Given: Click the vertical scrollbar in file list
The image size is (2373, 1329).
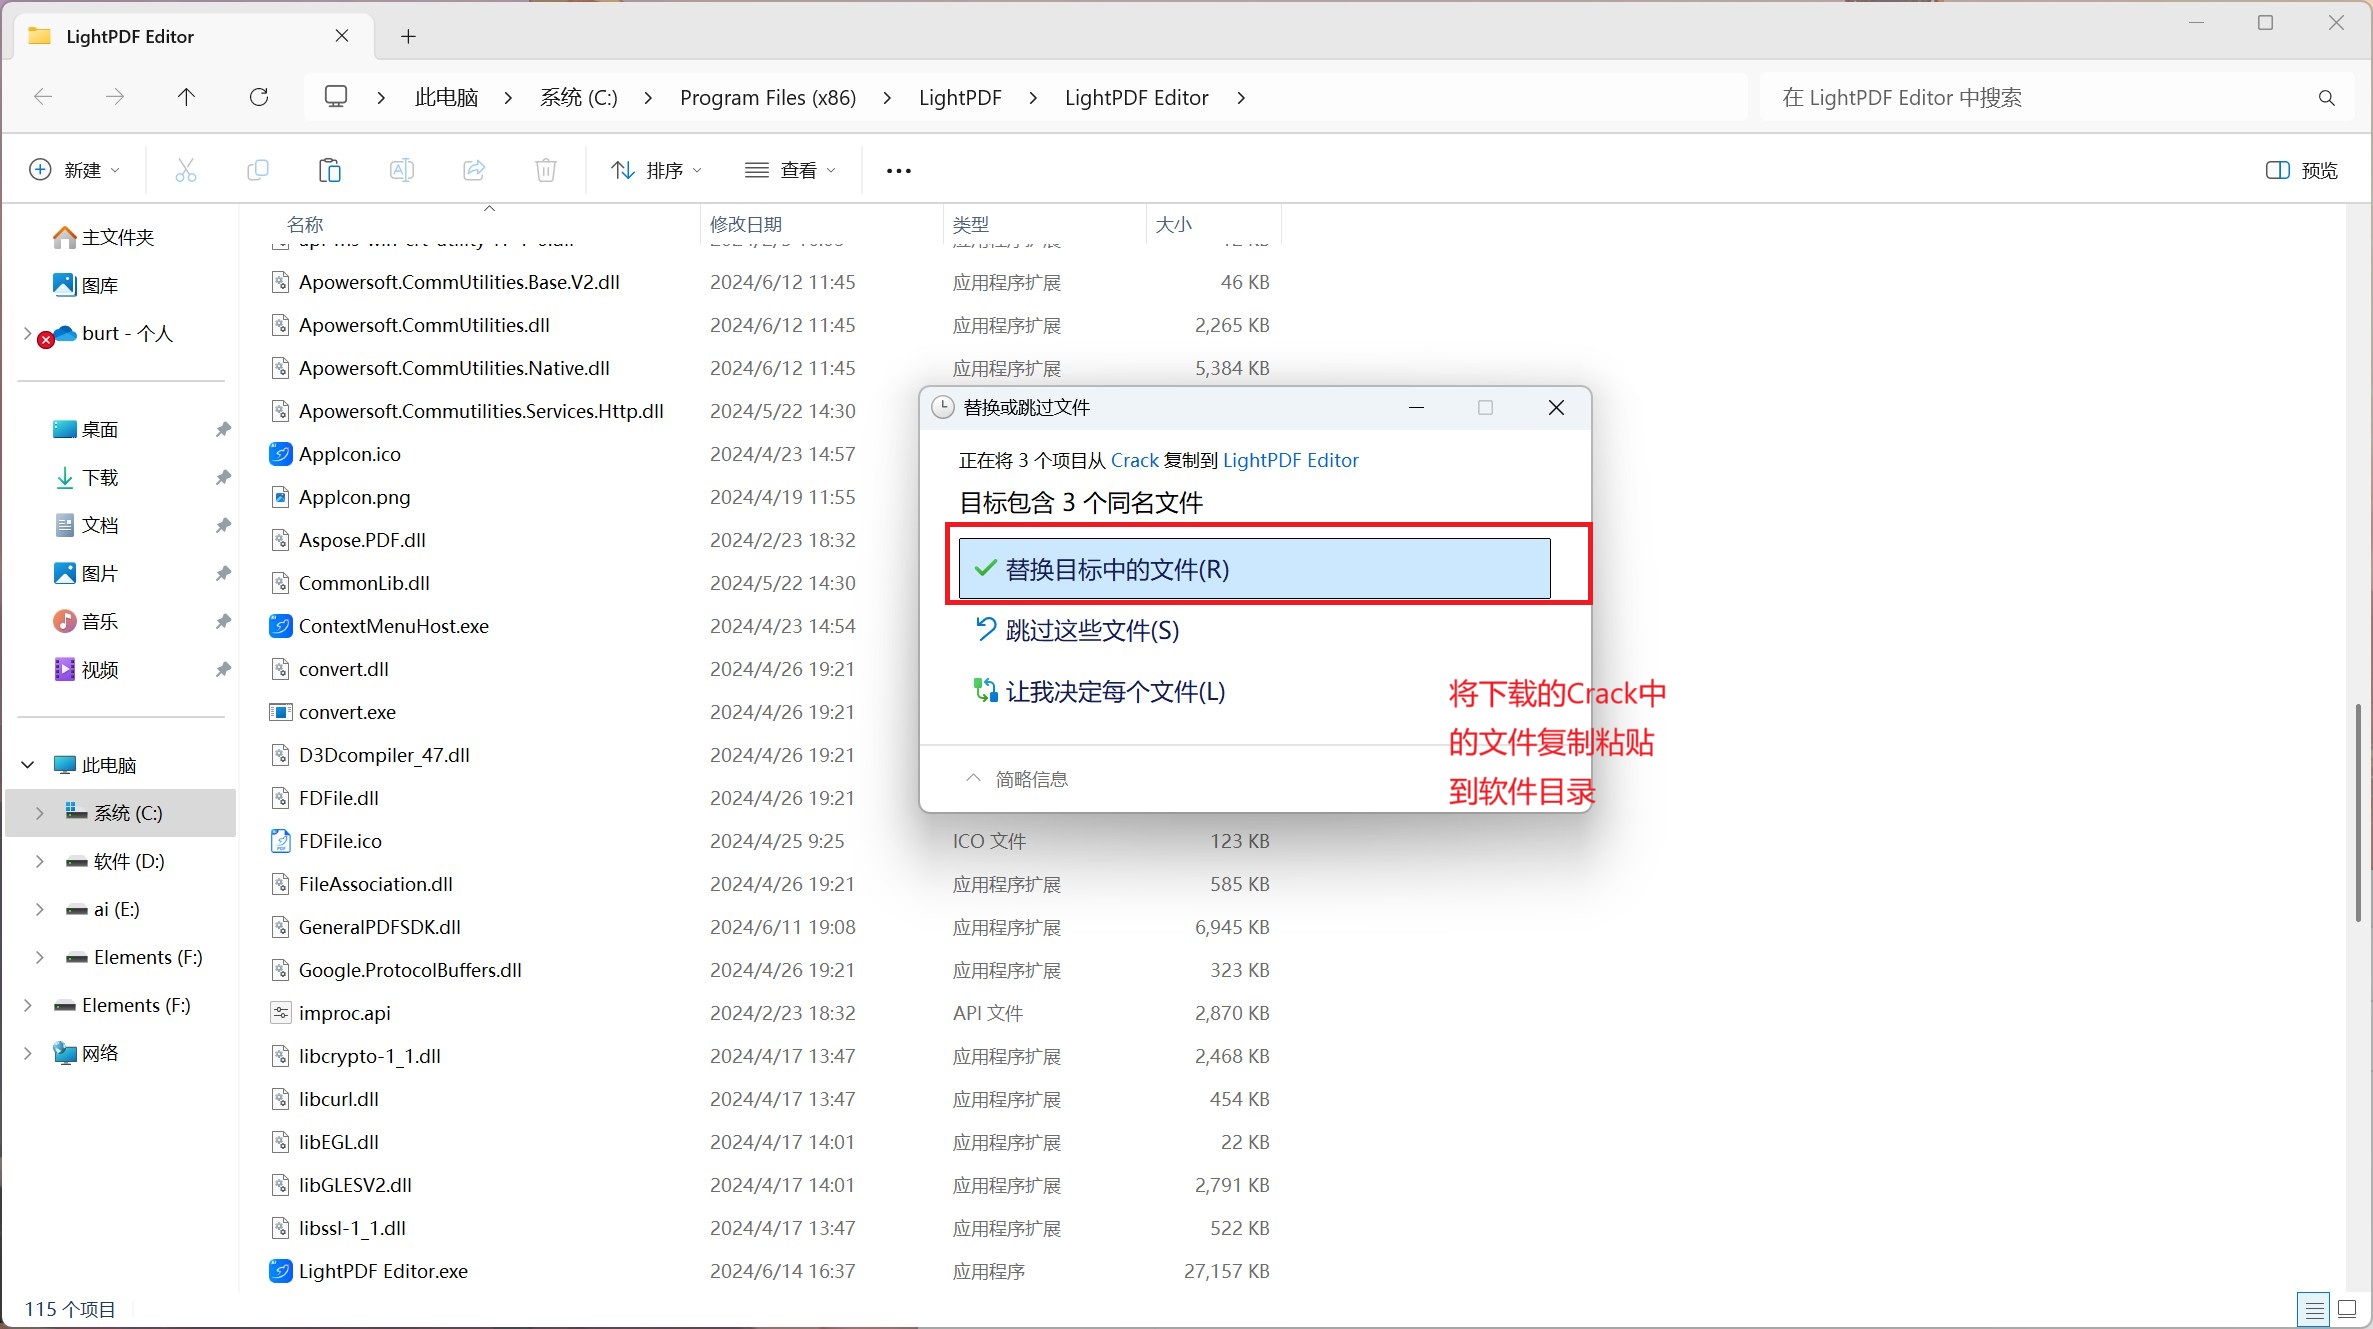Looking at the screenshot, I should 2357,812.
